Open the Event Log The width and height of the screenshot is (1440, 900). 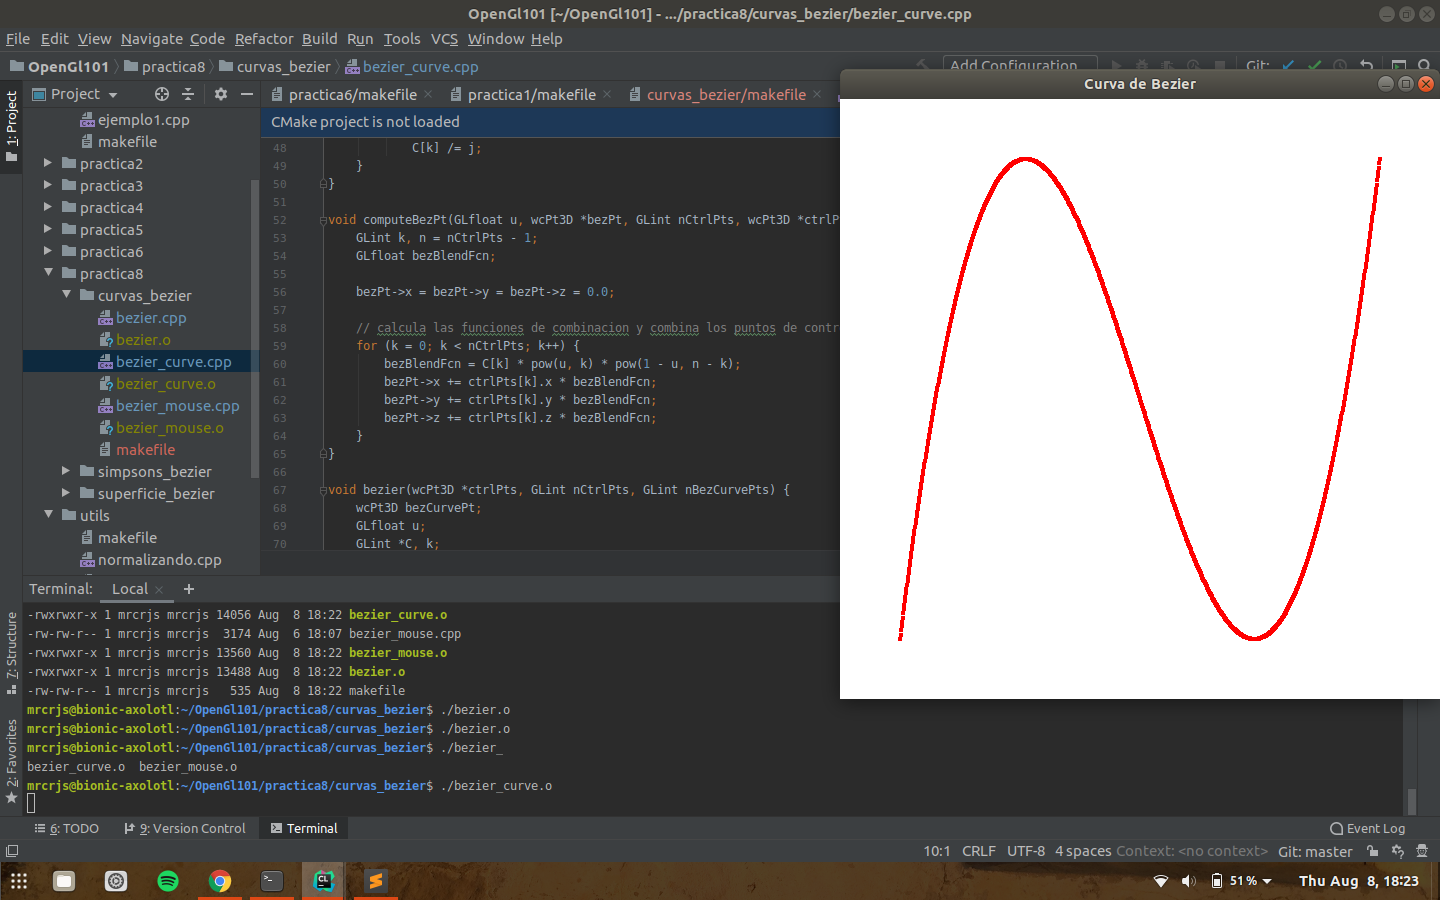tap(1367, 829)
